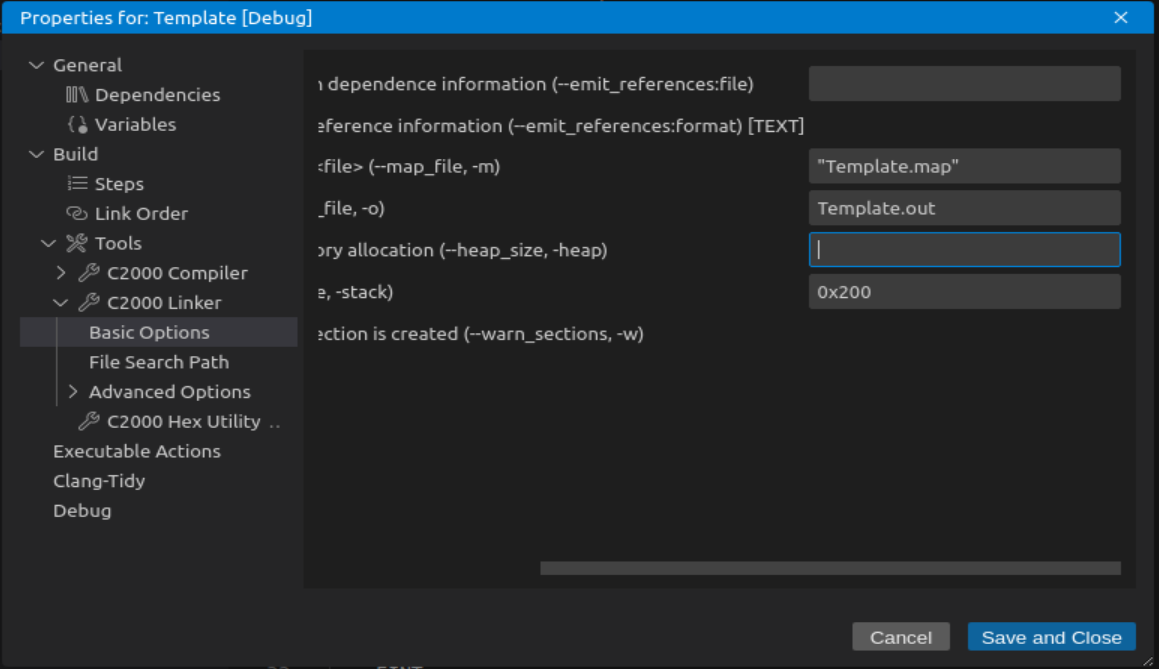Click the map file field "Template.map"
This screenshot has width=1159, height=669.
pyautogui.click(x=965, y=166)
